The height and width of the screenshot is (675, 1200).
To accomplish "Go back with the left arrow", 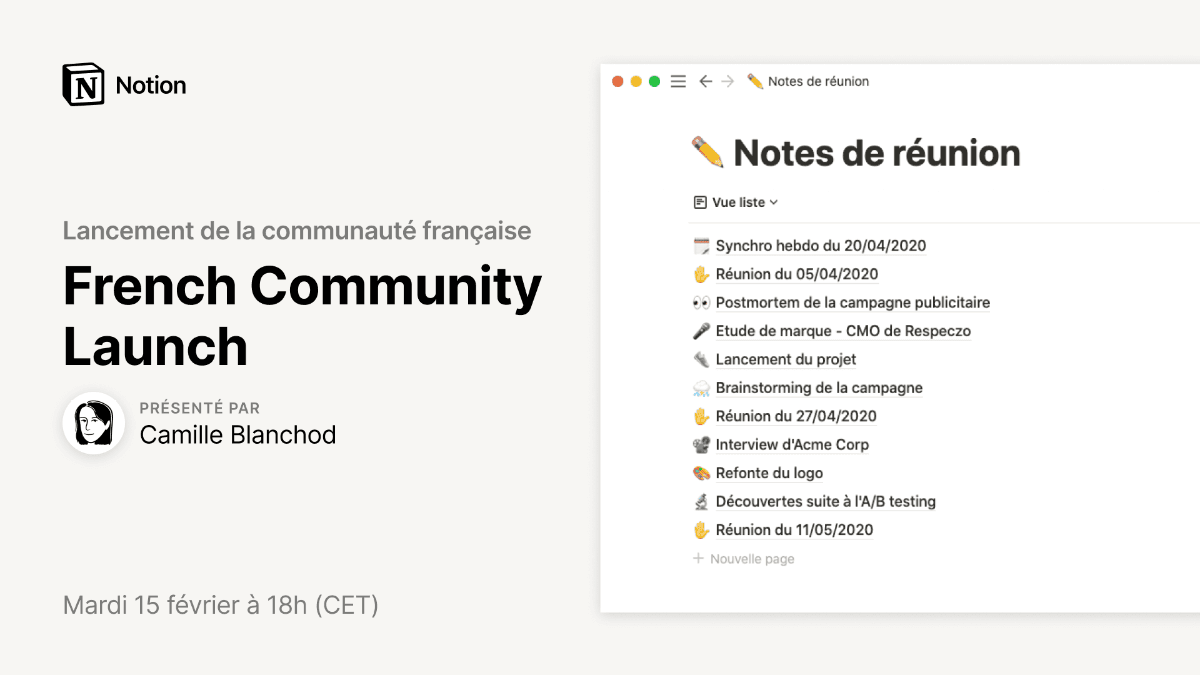I will [x=705, y=82].
